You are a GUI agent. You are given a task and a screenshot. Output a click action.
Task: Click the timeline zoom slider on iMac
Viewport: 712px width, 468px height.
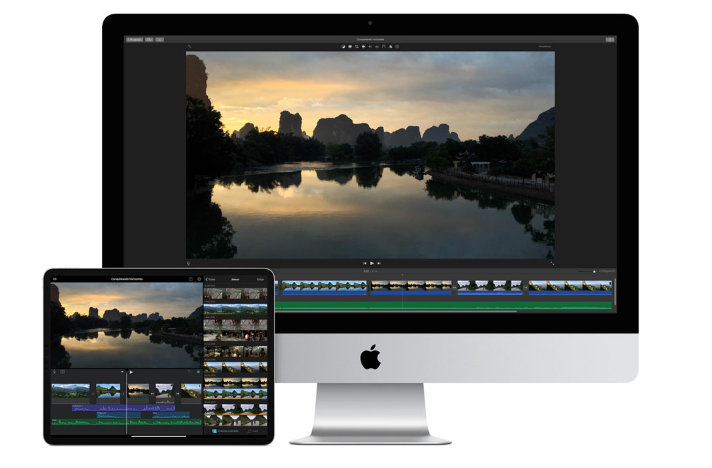pyautogui.click(x=592, y=271)
